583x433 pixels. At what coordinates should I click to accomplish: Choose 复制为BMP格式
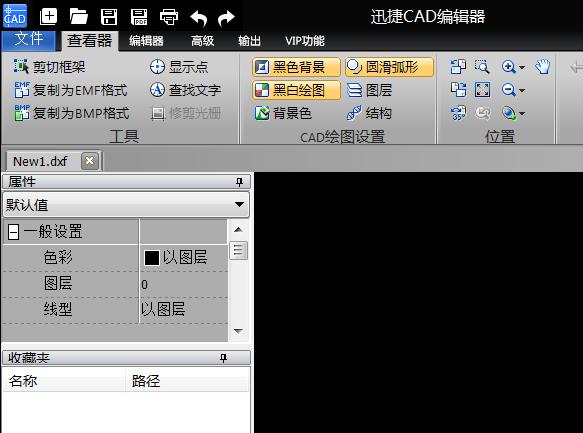pos(71,113)
